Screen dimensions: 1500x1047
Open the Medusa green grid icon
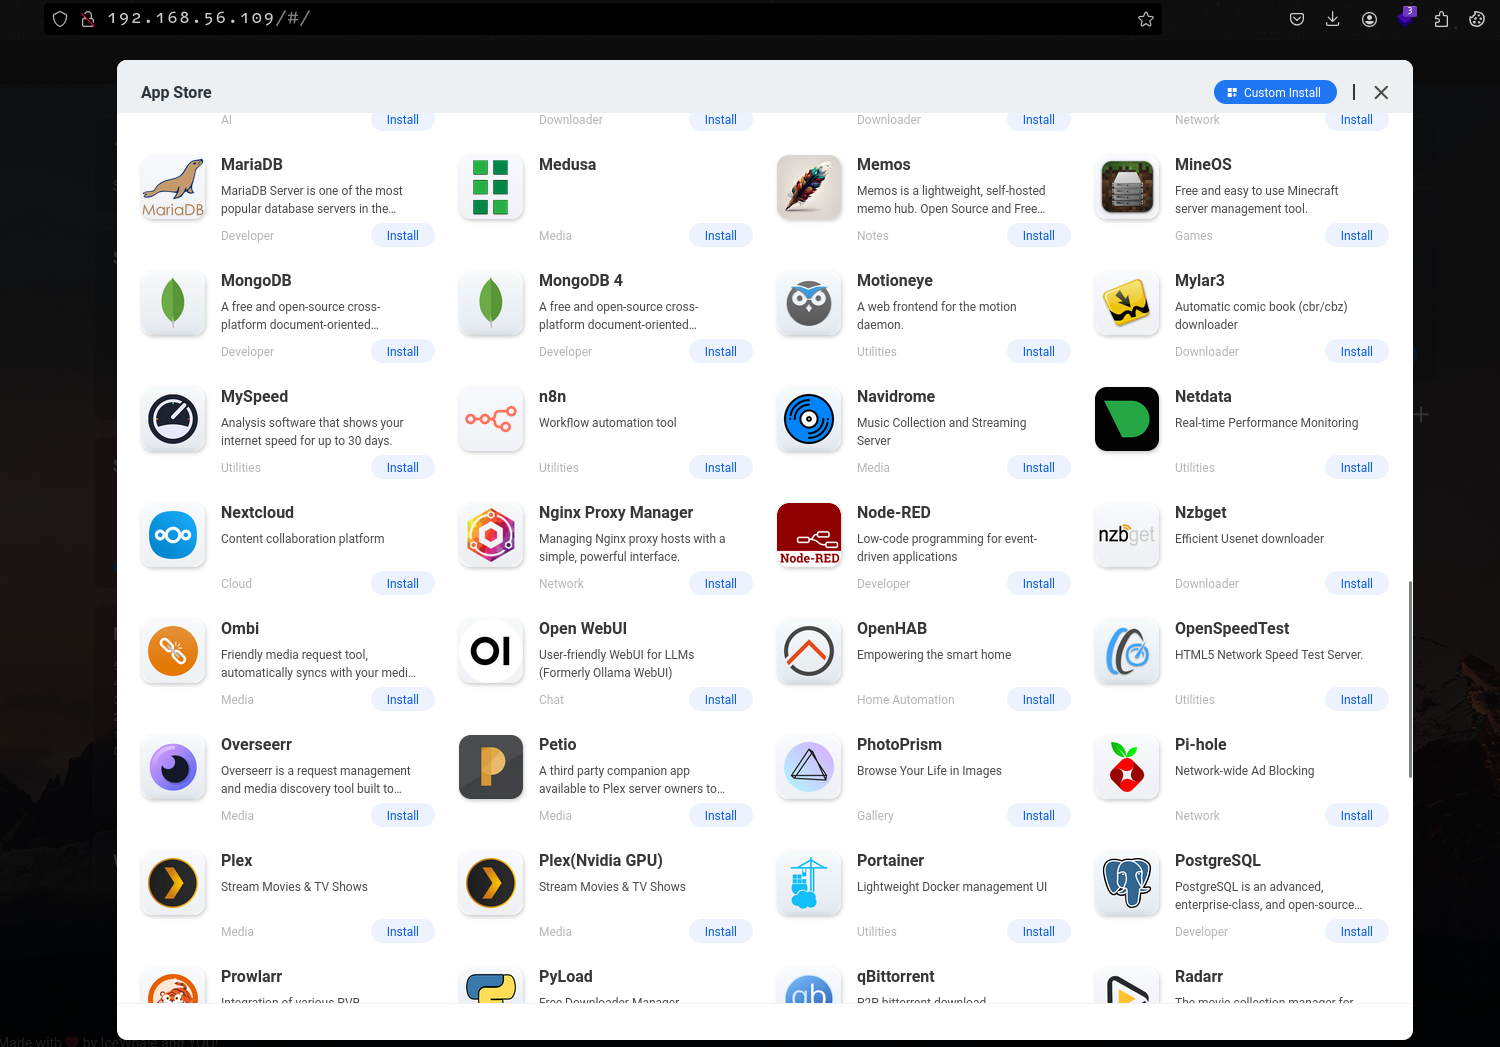pos(491,187)
